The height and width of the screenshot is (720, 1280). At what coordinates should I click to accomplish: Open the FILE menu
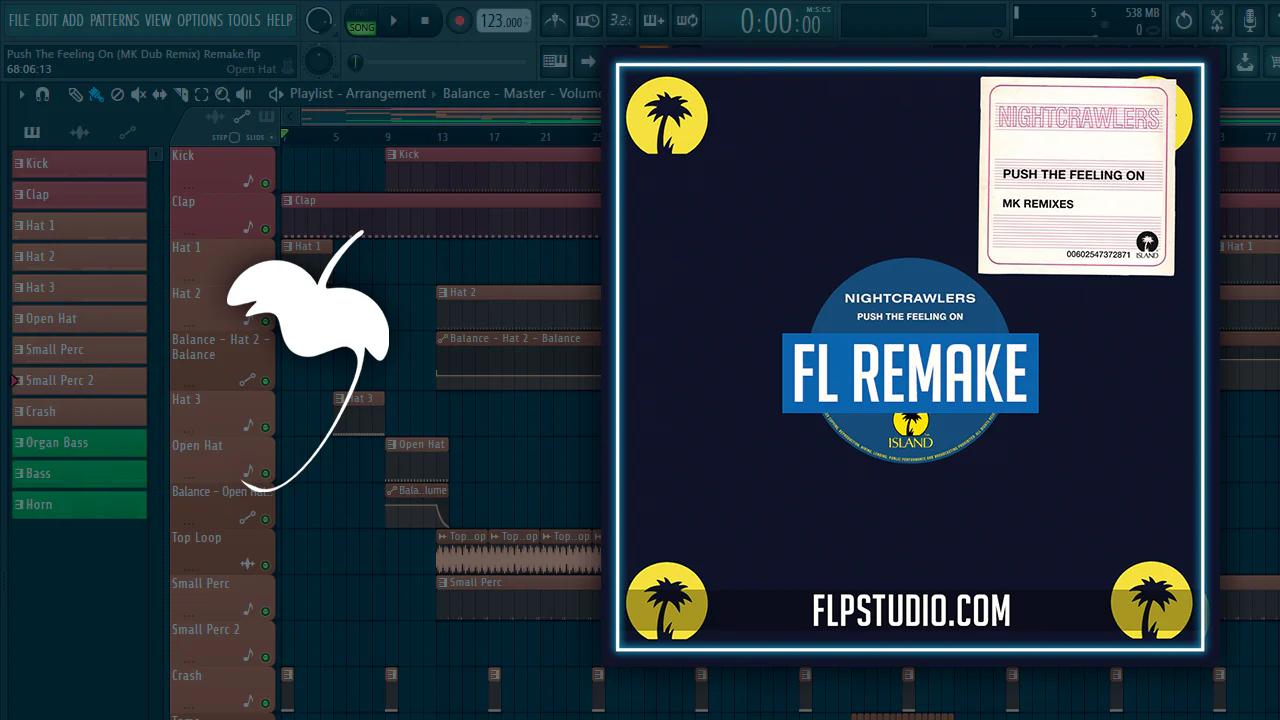pyautogui.click(x=19, y=20)
